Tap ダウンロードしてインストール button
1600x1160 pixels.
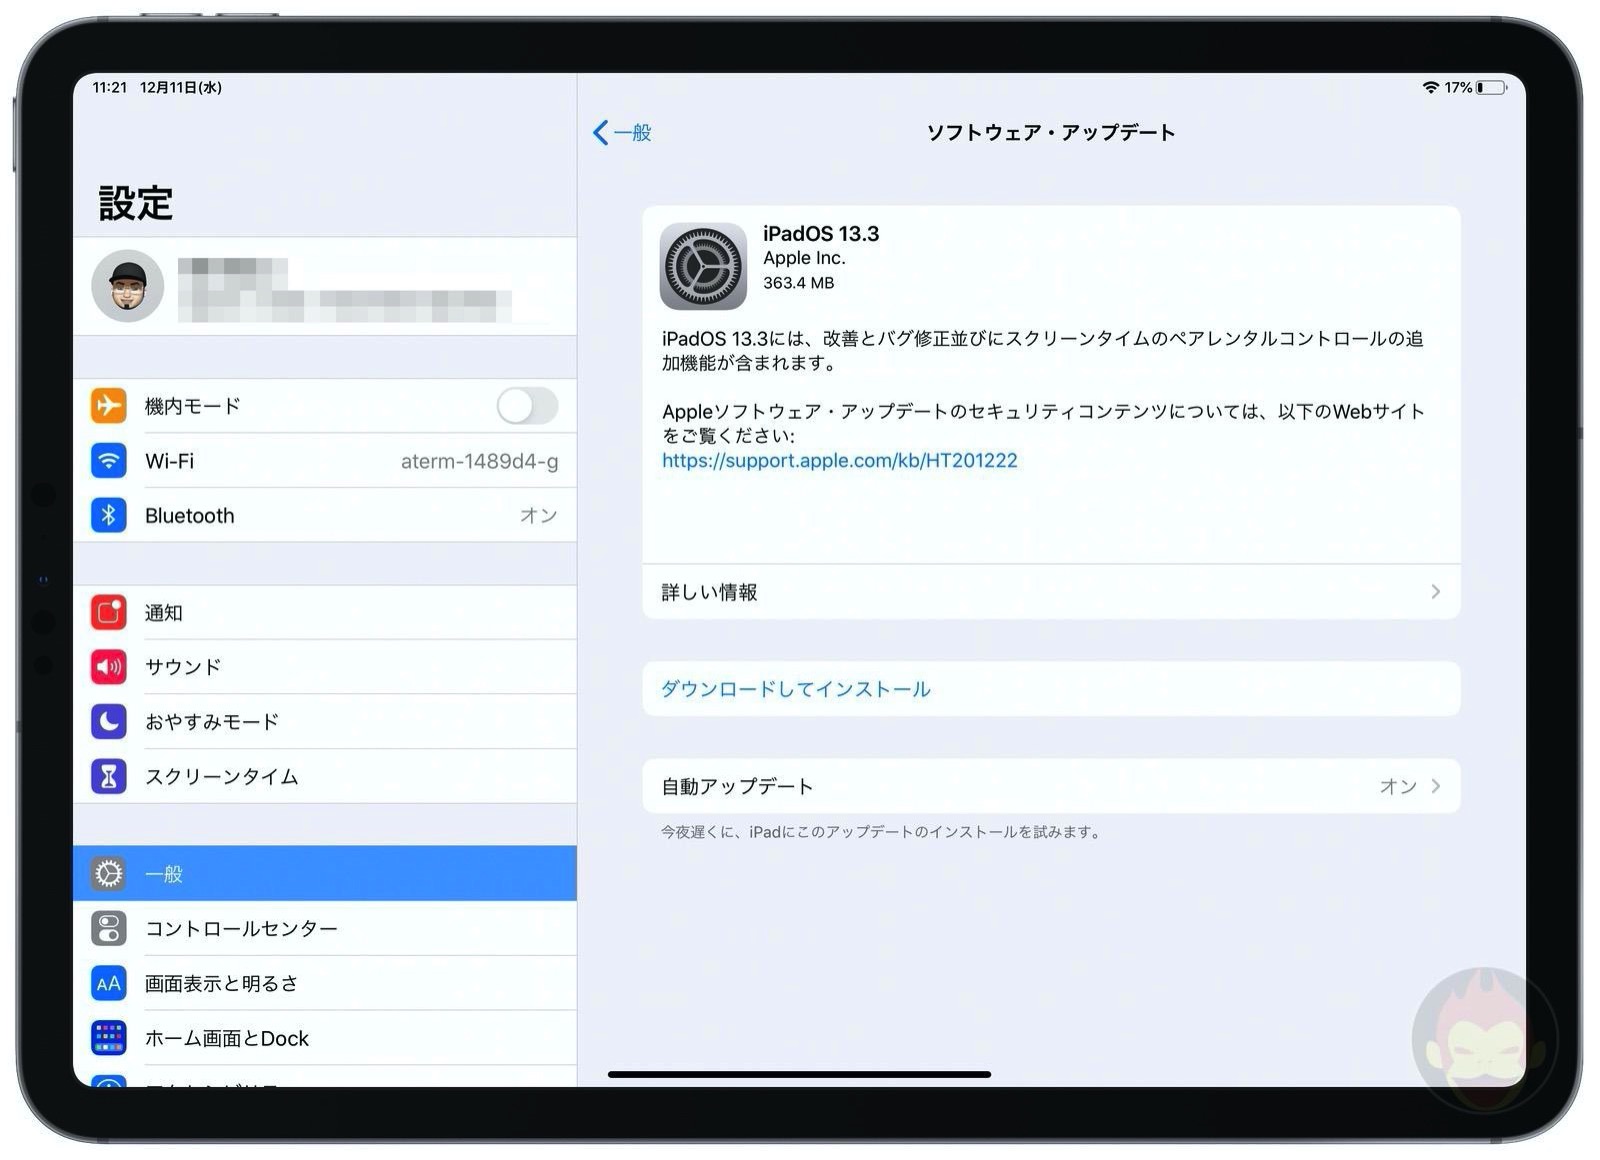click(x=1051, y=689)
